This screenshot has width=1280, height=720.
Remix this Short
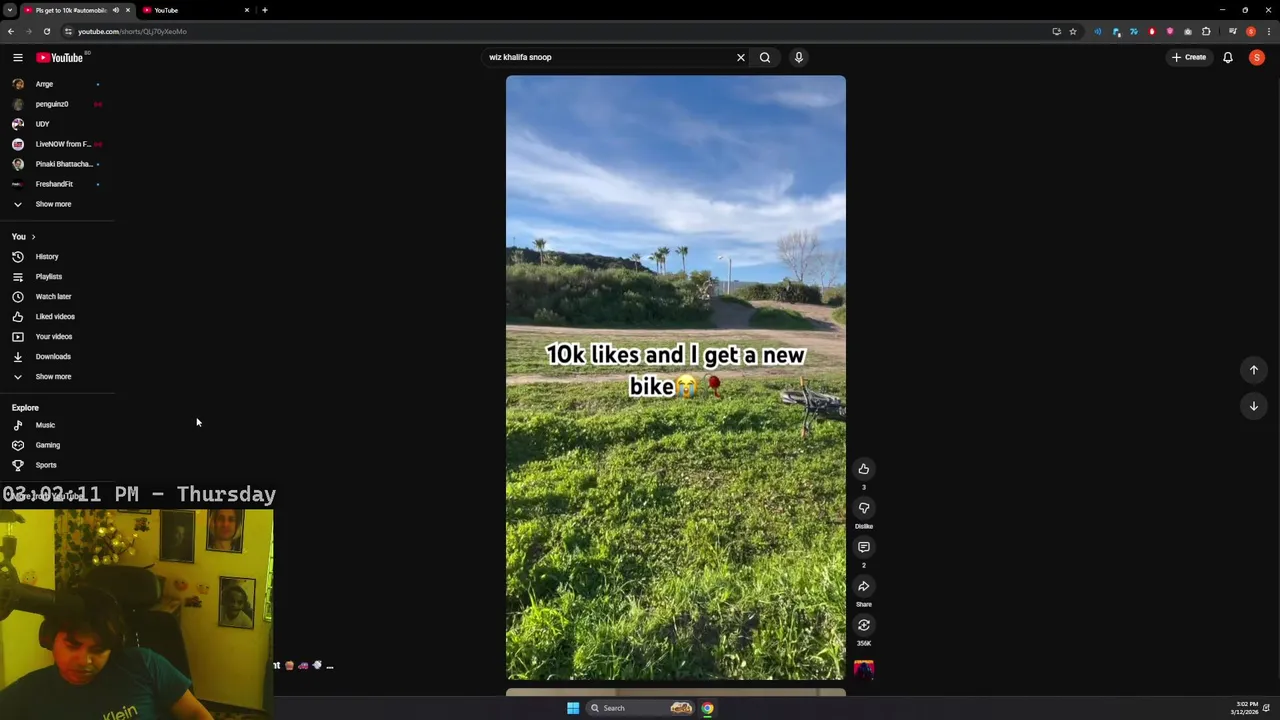click(x=864, y=625)
